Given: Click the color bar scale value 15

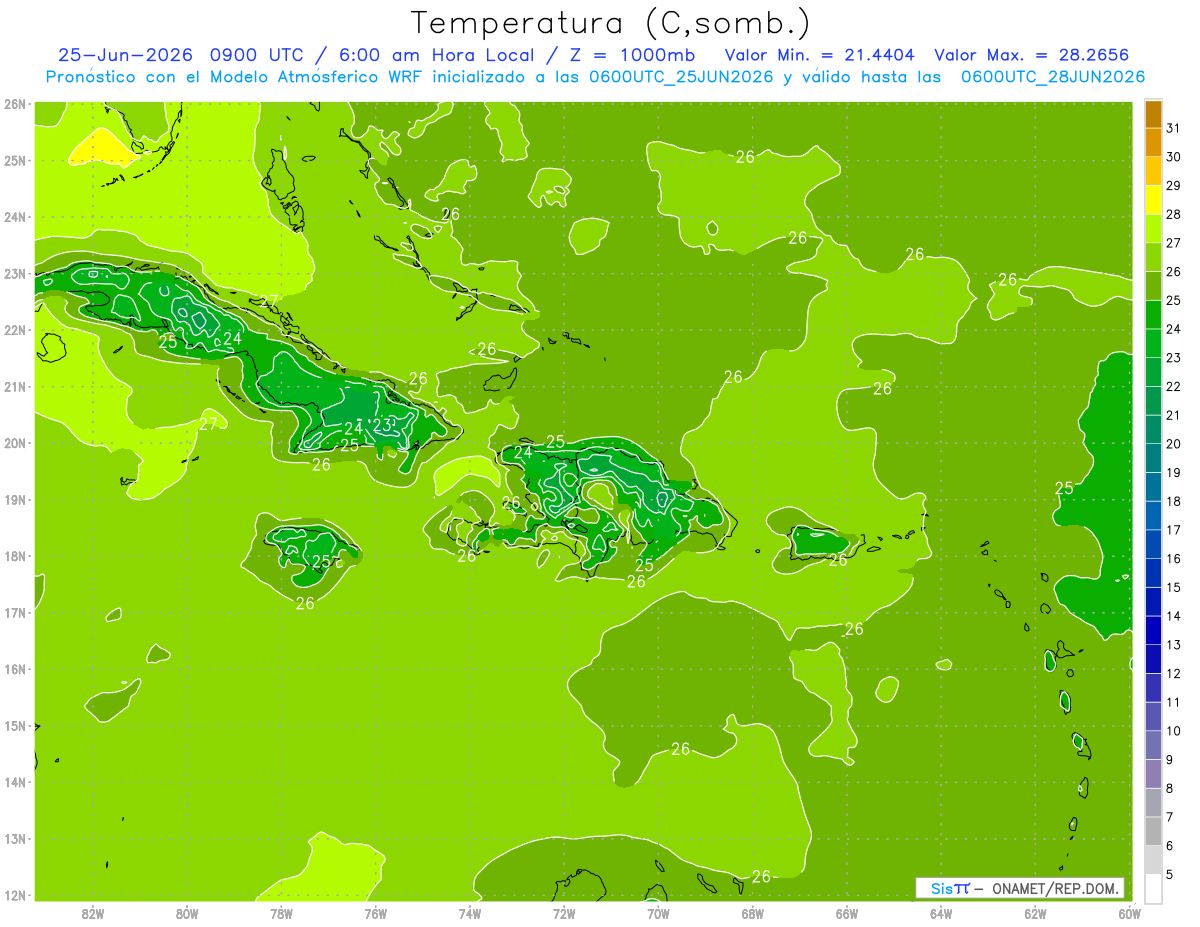Looking at the screenshot, I should click(x=1173, y=587).
